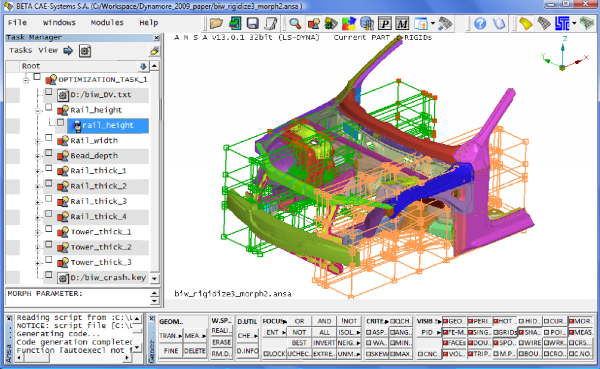
Task: Expand the Tower_thick_2 tree node
Action: [x=38, y=248]
